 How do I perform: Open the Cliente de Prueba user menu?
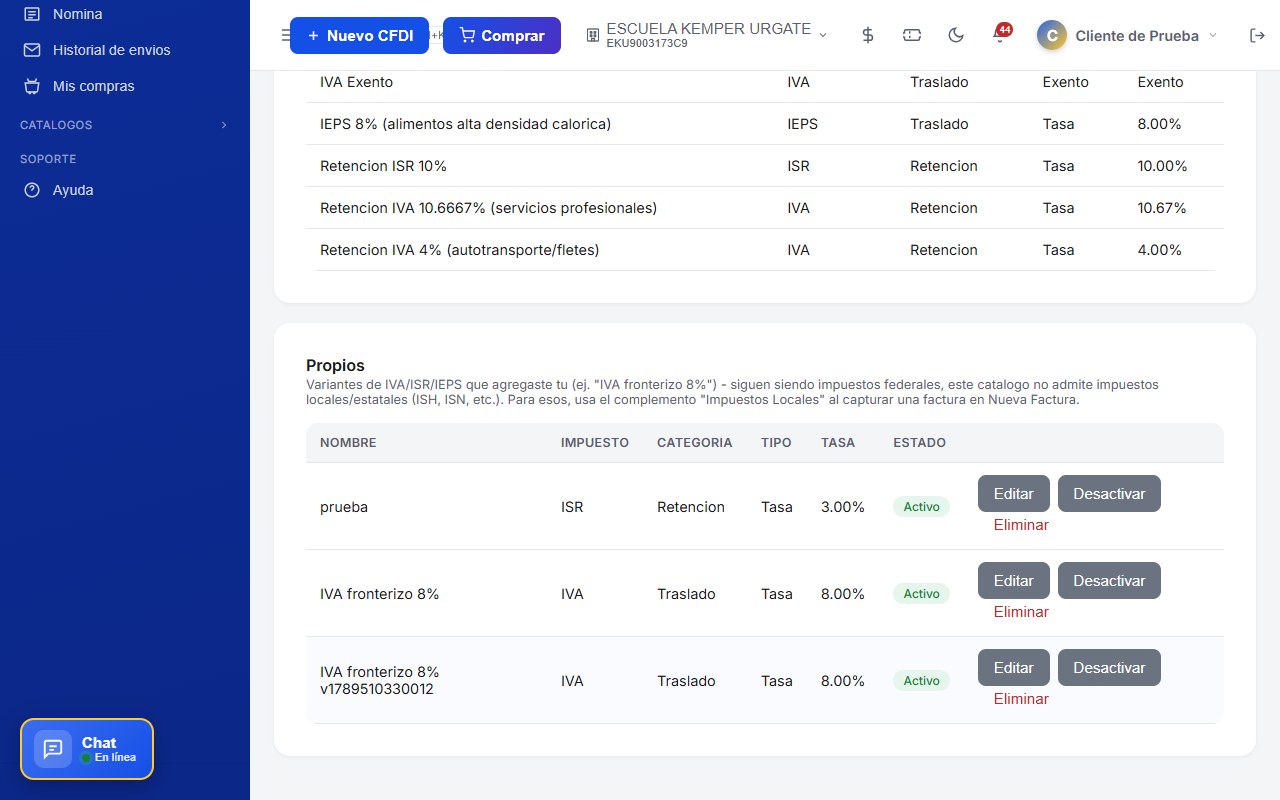pyautogui.click(x=1127, y=35)
